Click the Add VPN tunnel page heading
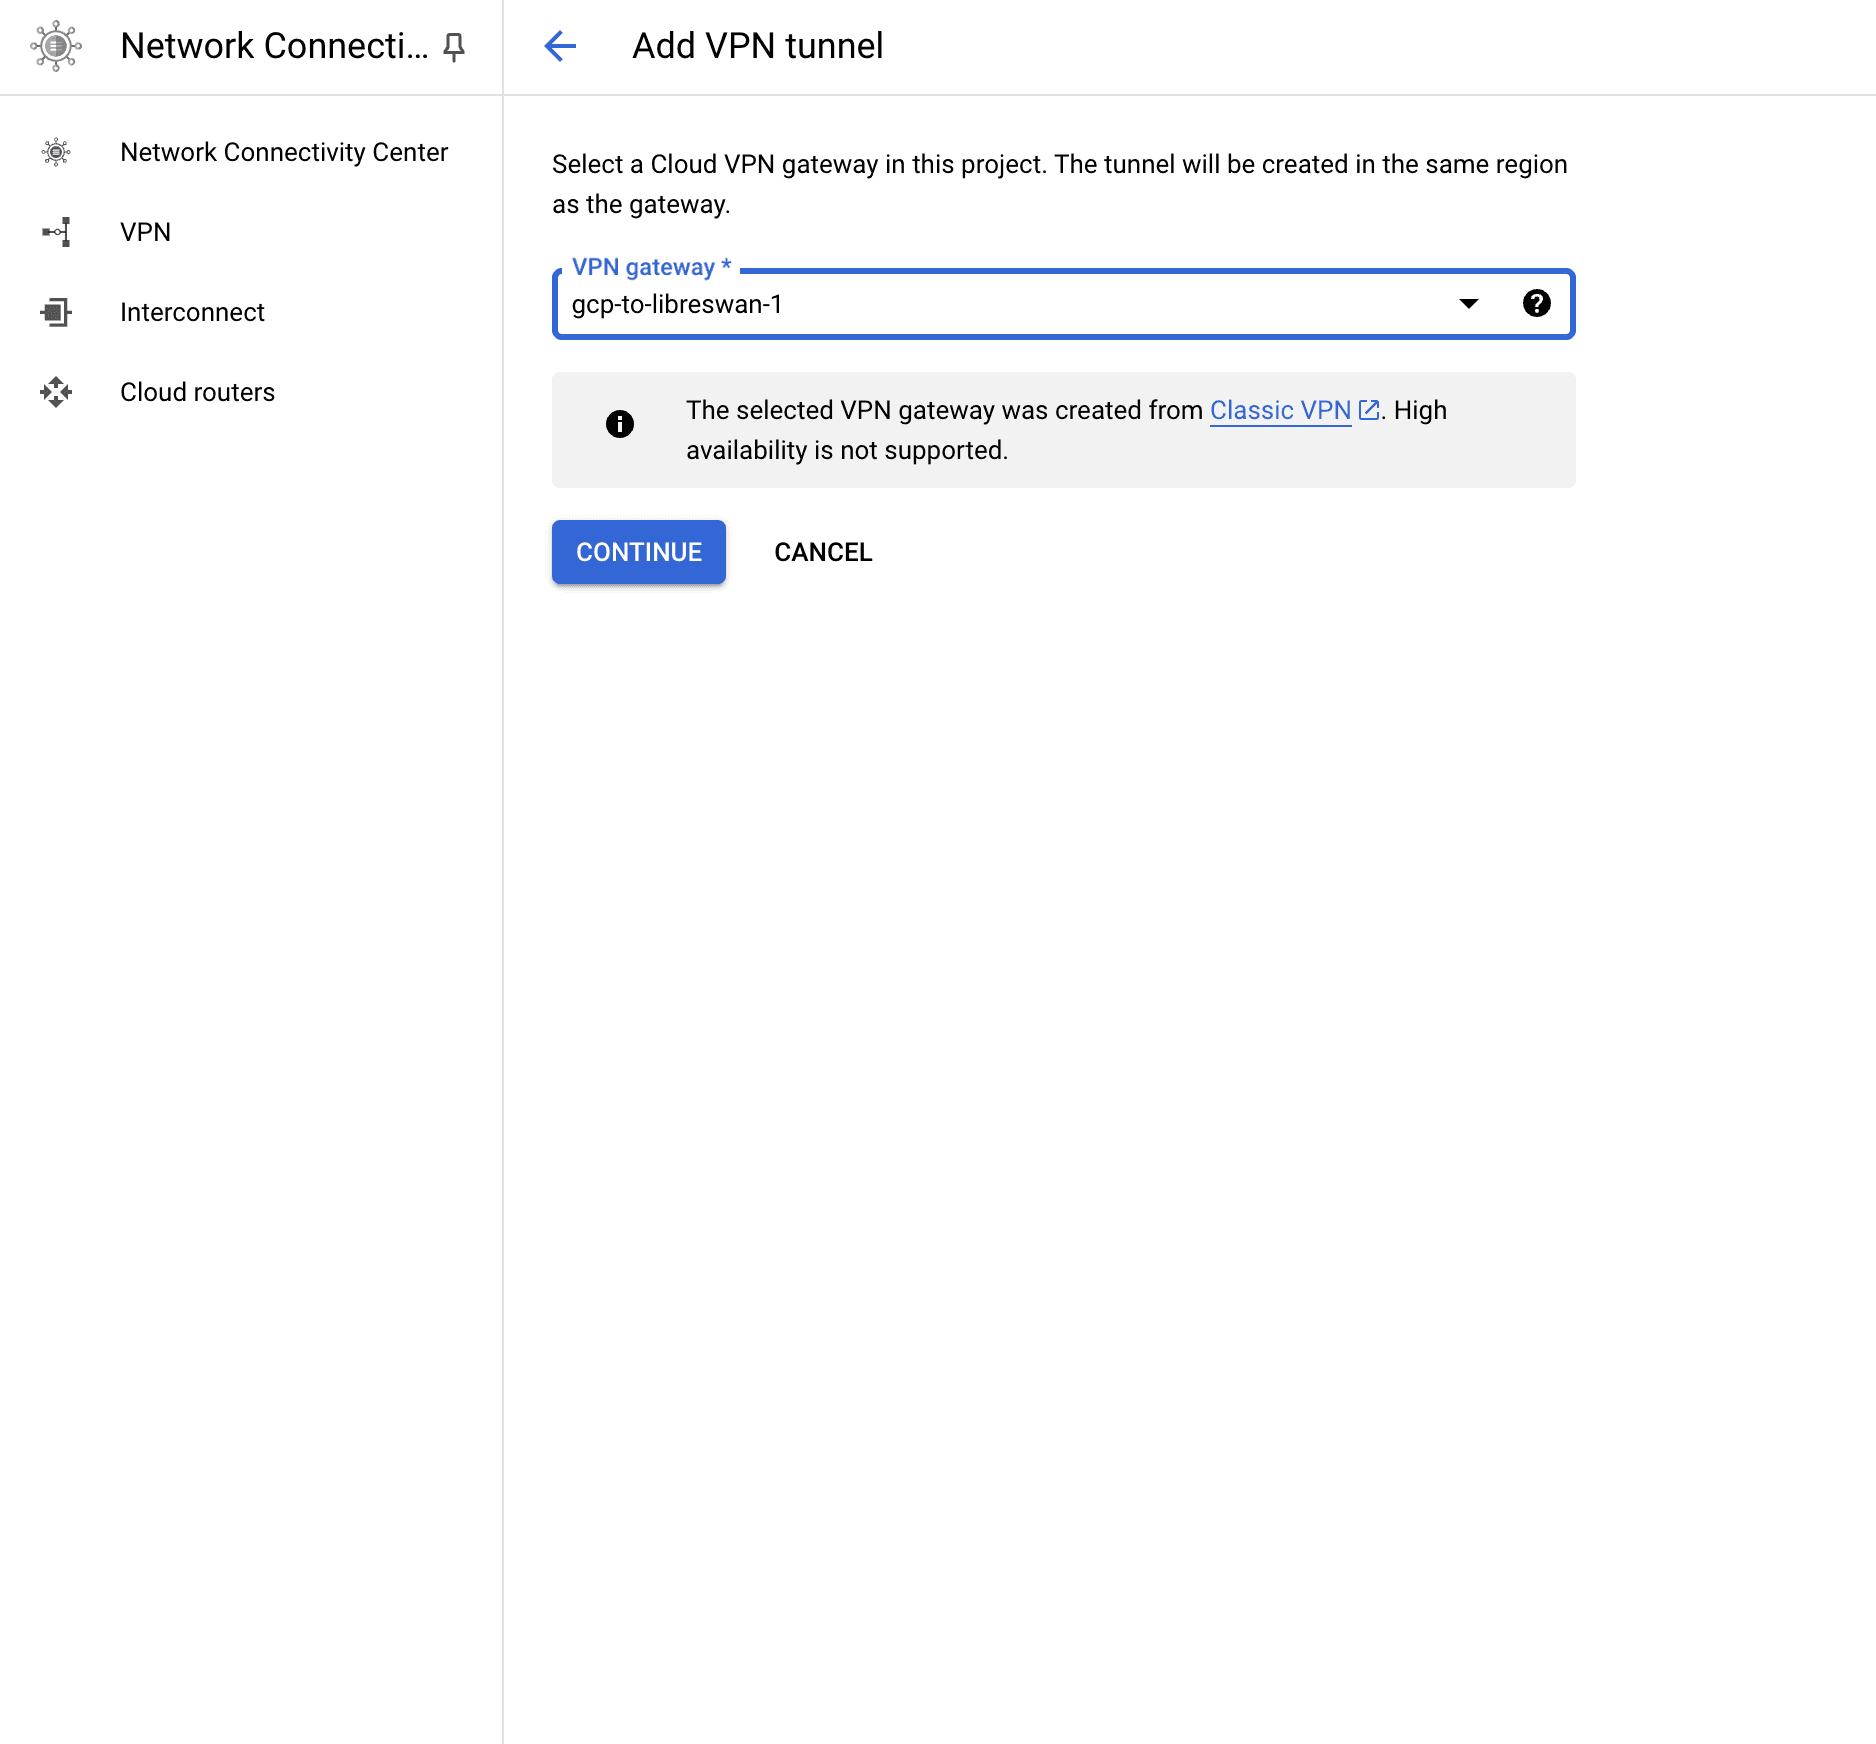This screenshot has width=1876, height=1744. (757, 46)
